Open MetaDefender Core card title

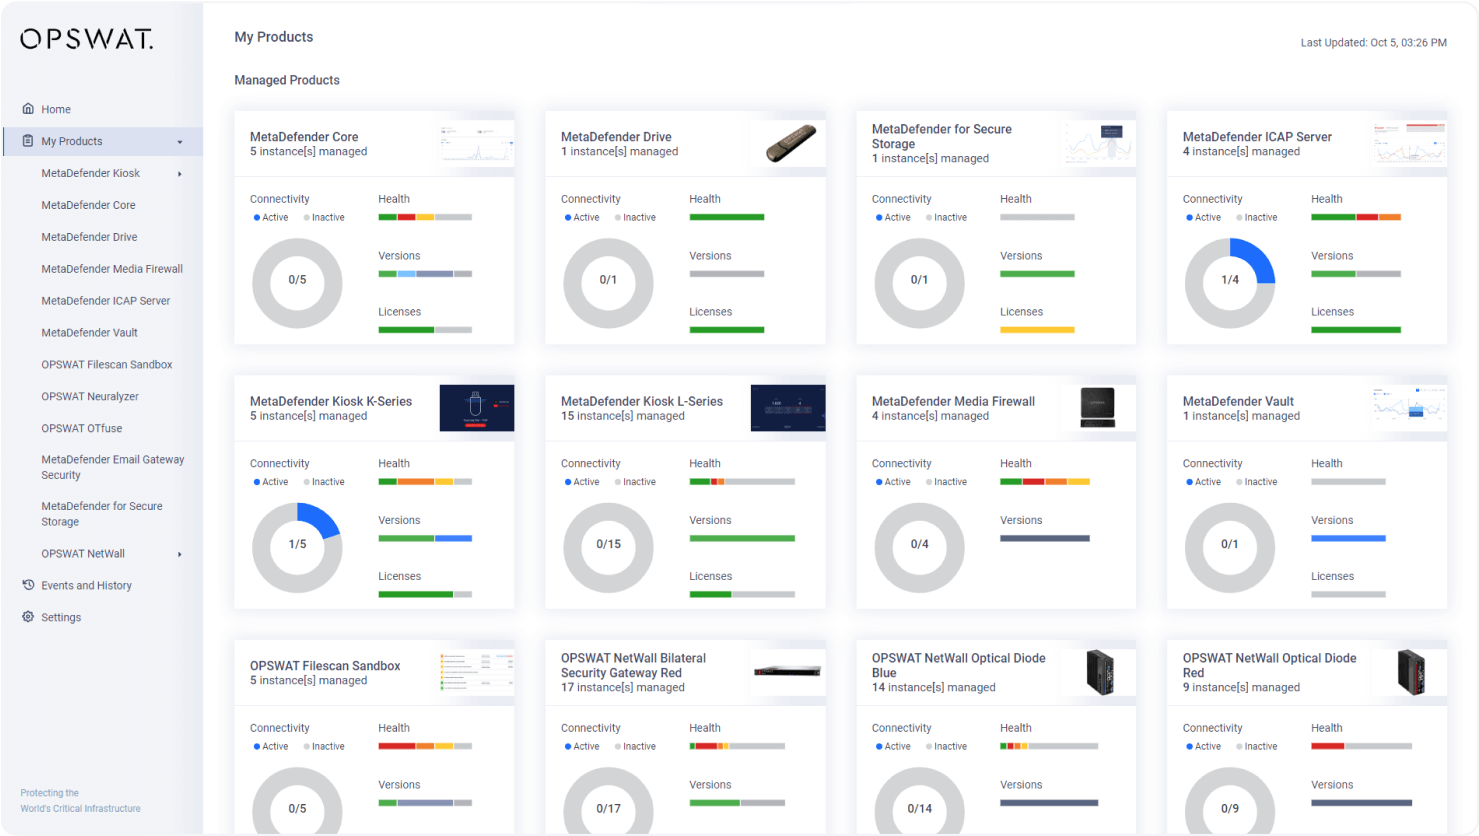click(304, 137)
